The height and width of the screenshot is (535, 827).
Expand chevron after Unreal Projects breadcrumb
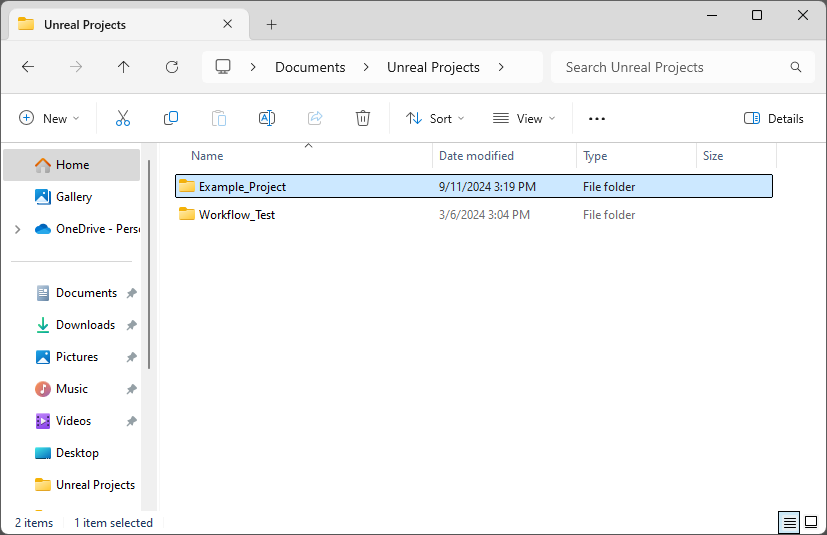pos(501,67)
